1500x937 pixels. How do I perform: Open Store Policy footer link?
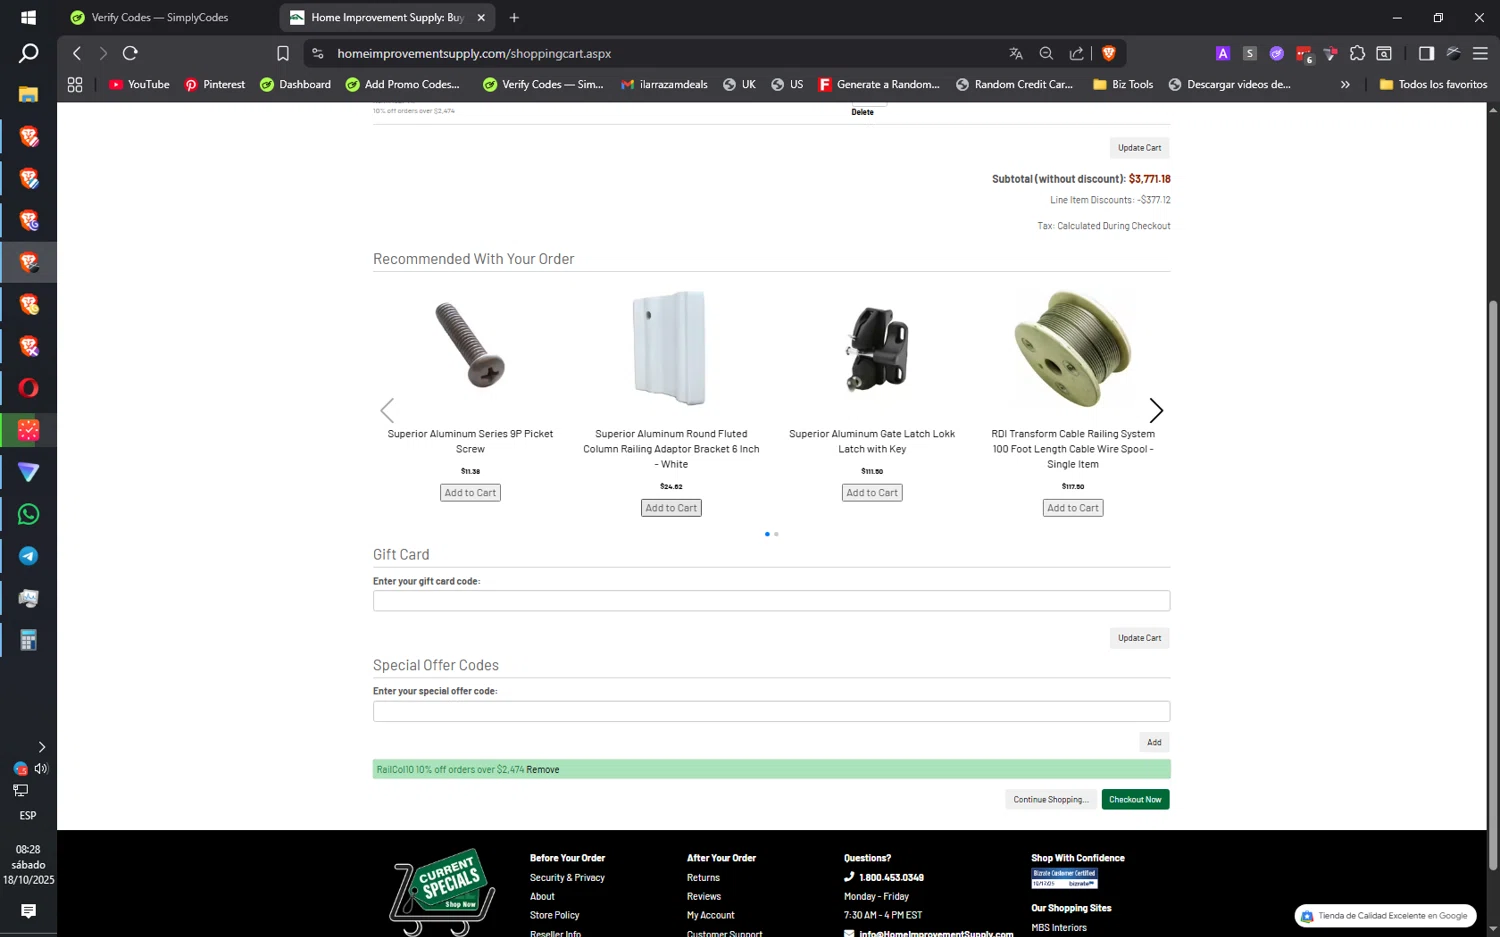554,915
